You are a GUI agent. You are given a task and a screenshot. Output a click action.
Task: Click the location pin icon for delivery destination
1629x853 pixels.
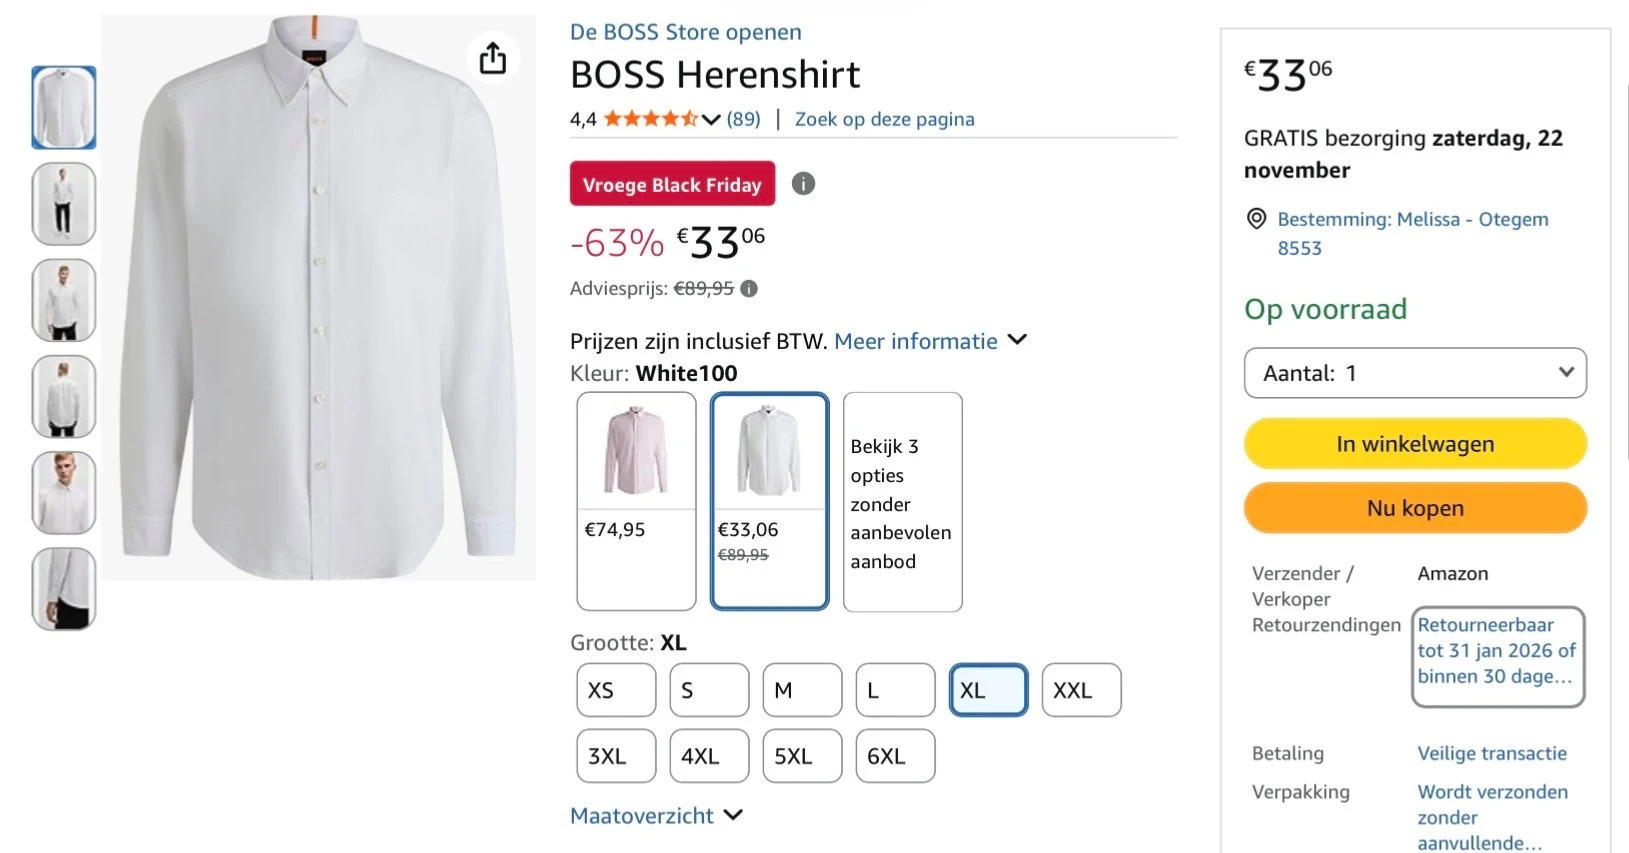(1256, 219)
